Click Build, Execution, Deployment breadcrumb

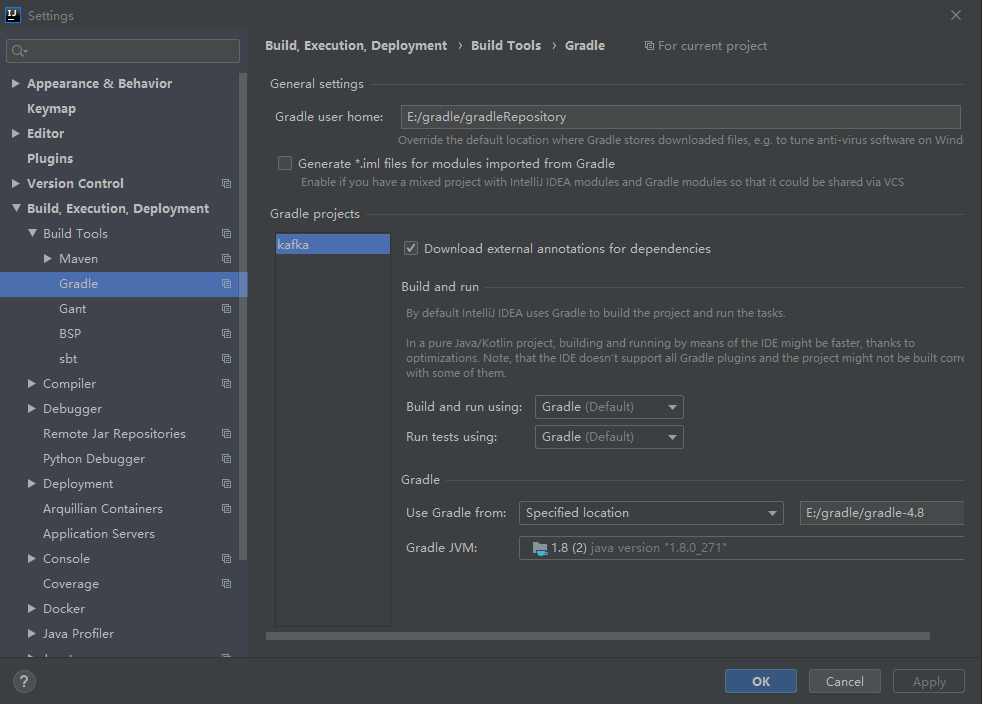tap(356, 46)
